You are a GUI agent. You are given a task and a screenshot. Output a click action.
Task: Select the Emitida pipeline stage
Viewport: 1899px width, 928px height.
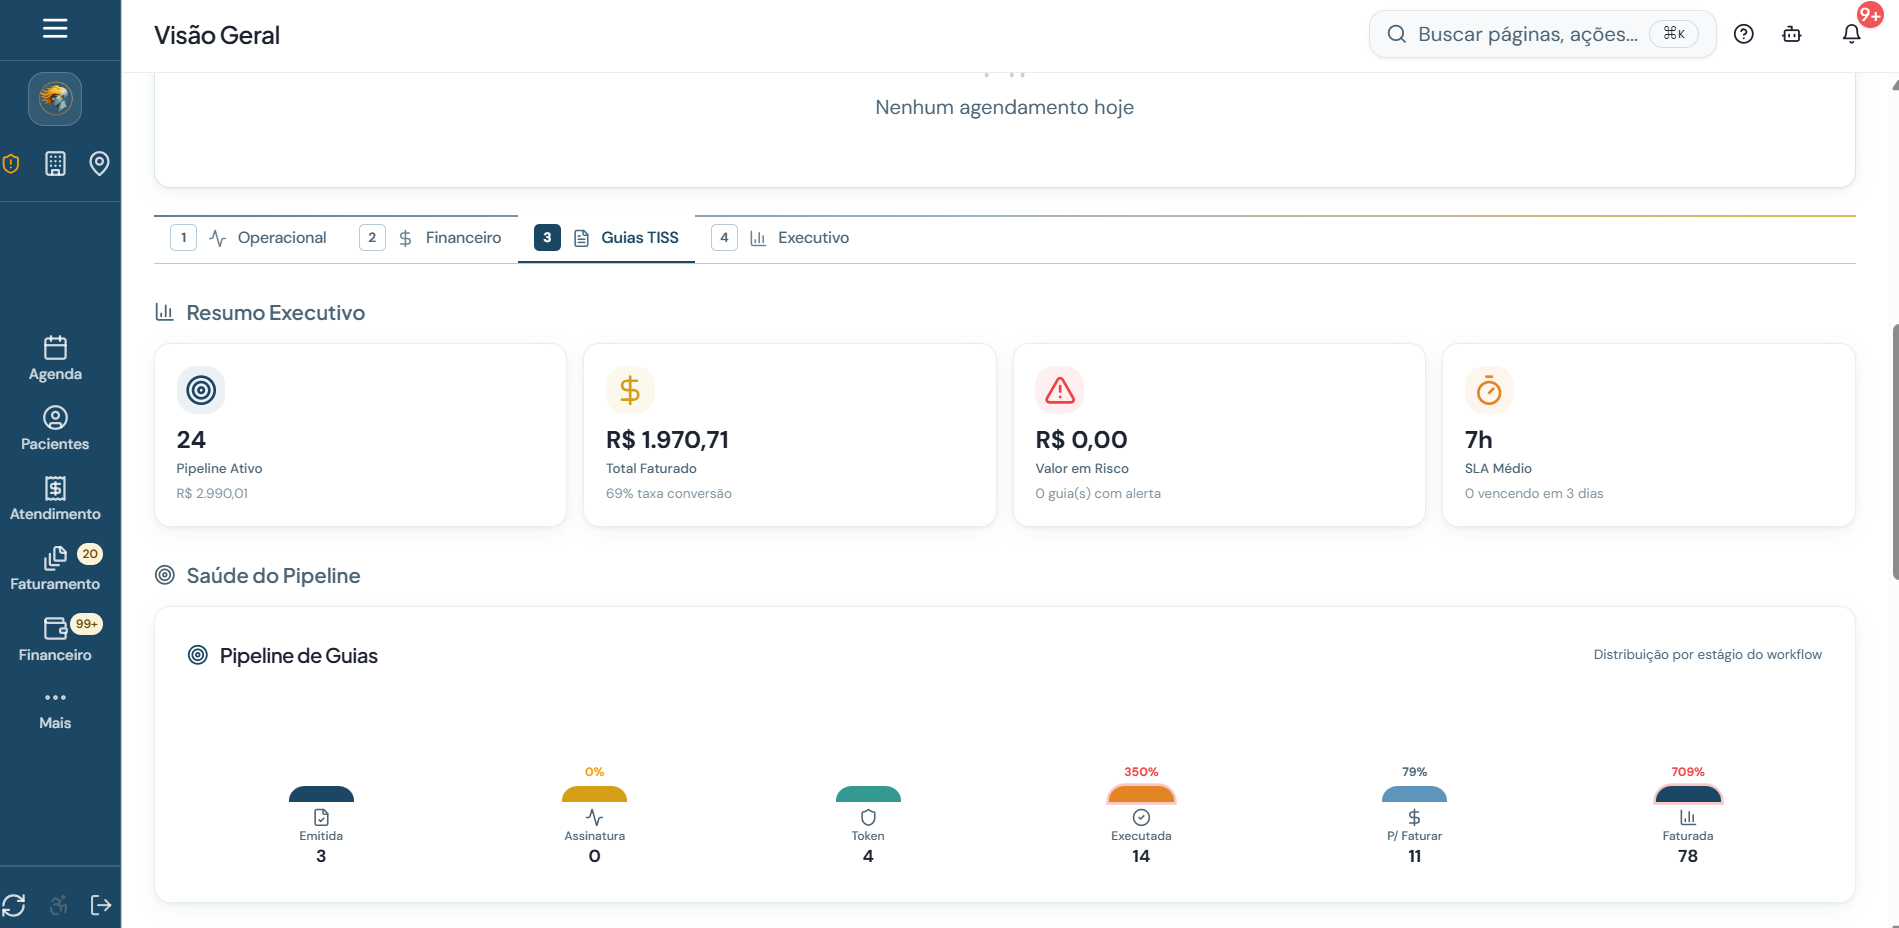tap(321, 826)
